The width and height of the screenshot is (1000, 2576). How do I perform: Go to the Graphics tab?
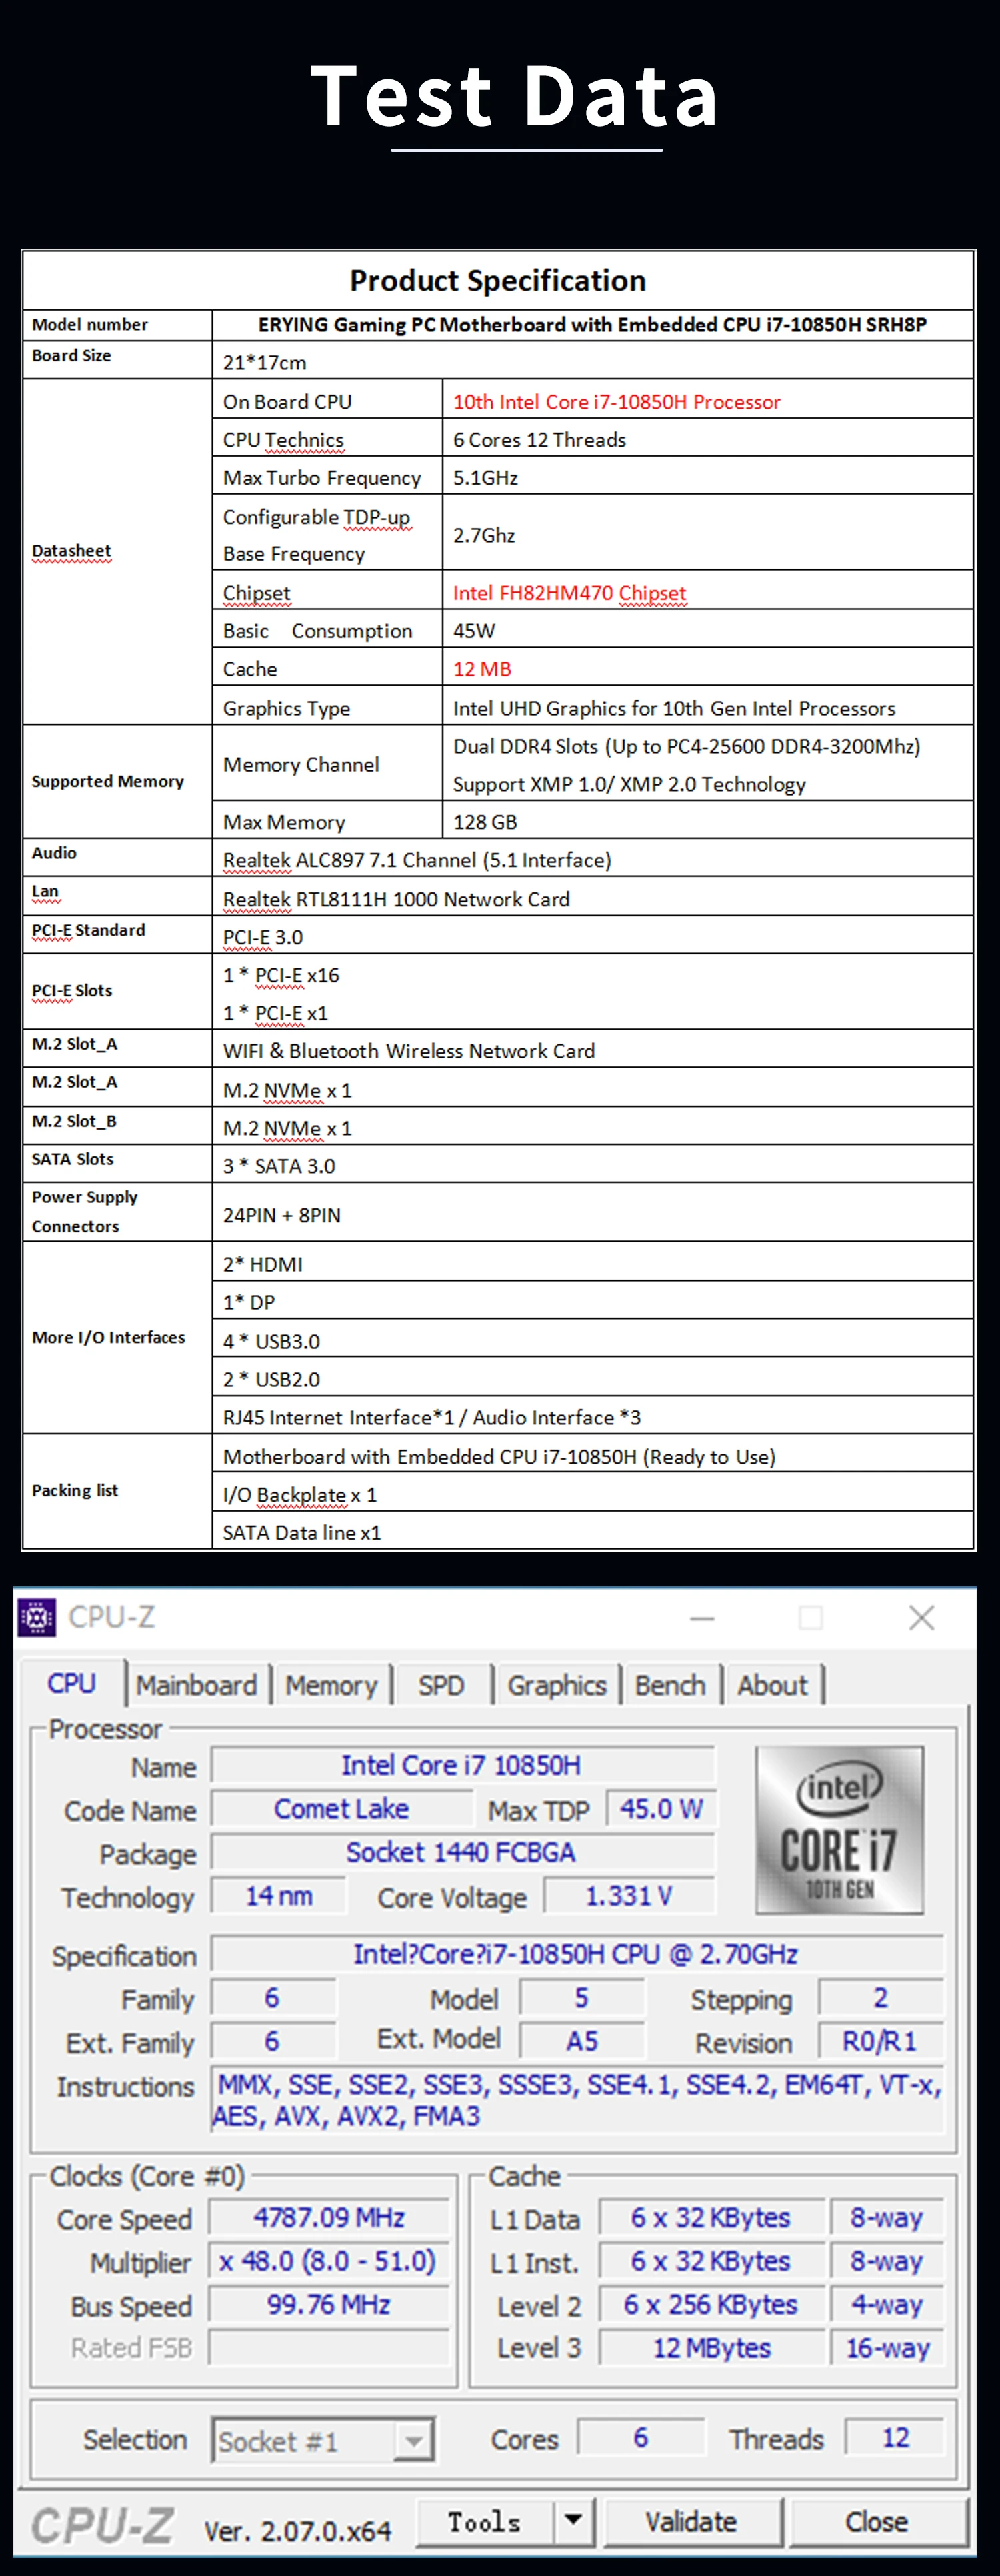pyautogui.click(x=557, y=1685)
